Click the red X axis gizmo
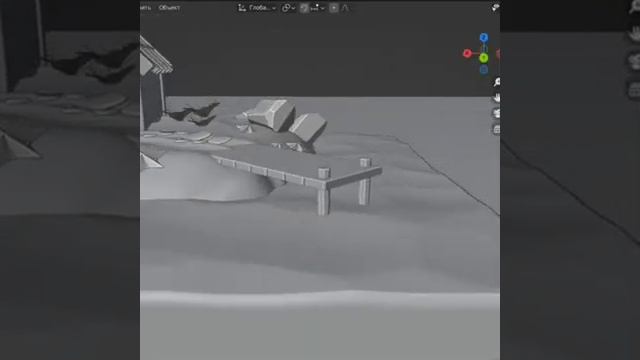The image size is (640, 360). click(x=467, y=53)
